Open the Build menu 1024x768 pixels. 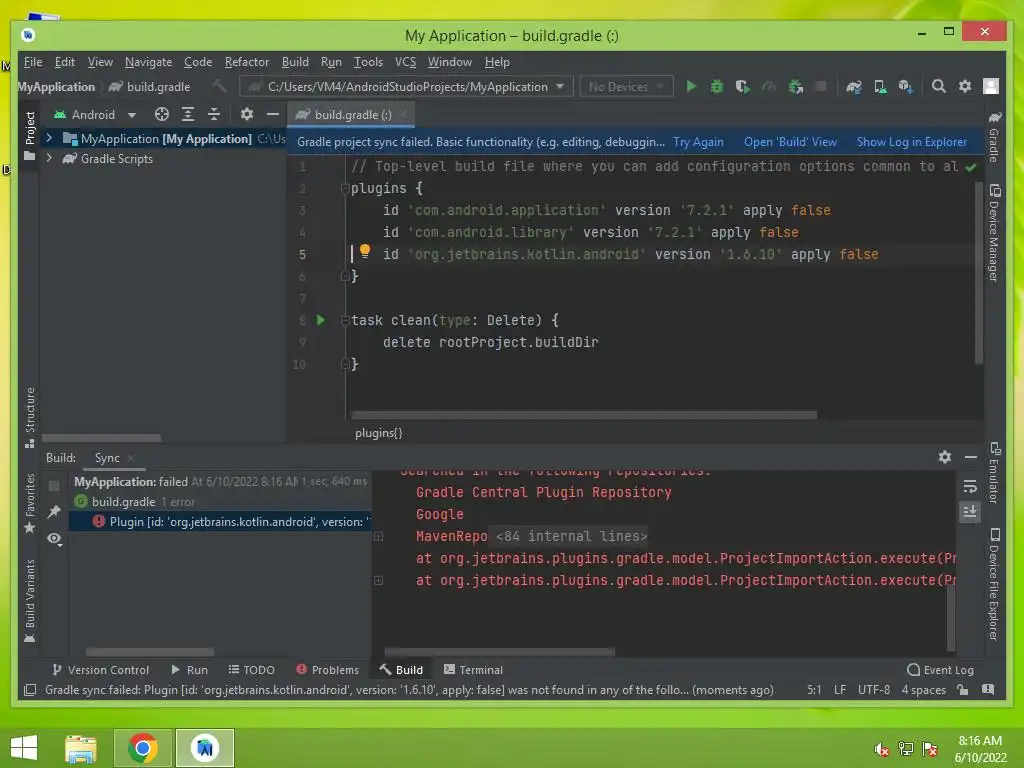295,62
